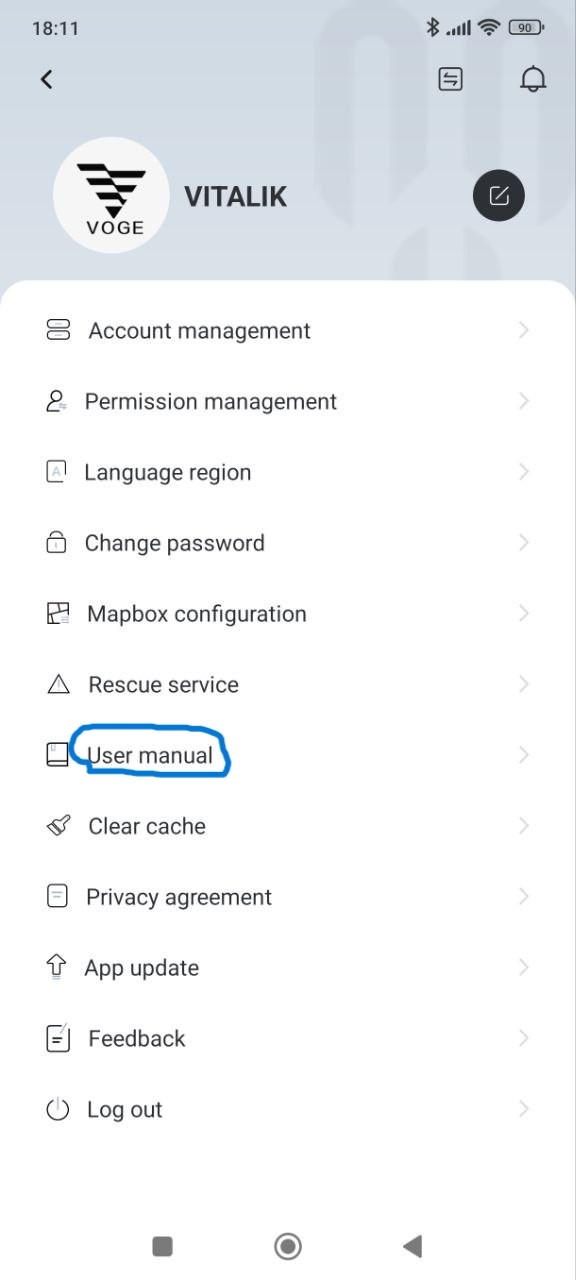Image resolution: width=576 pixels, height=1280 pixels.
Task: Tap the Rescue service warning triangle icon
Action: (58, 685)
